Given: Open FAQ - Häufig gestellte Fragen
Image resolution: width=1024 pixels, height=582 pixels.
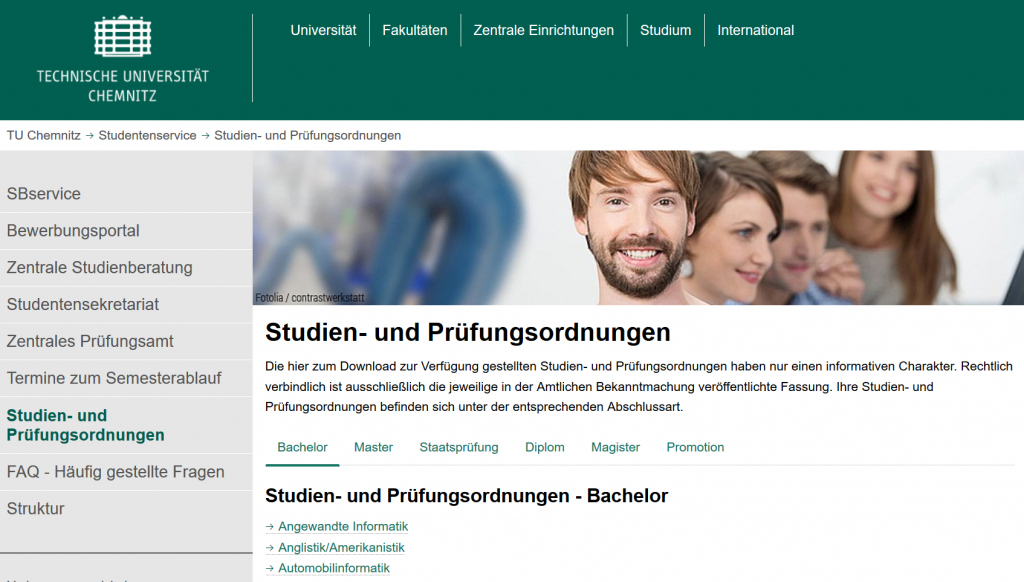Looking at the screenshot, I should 126,472.
